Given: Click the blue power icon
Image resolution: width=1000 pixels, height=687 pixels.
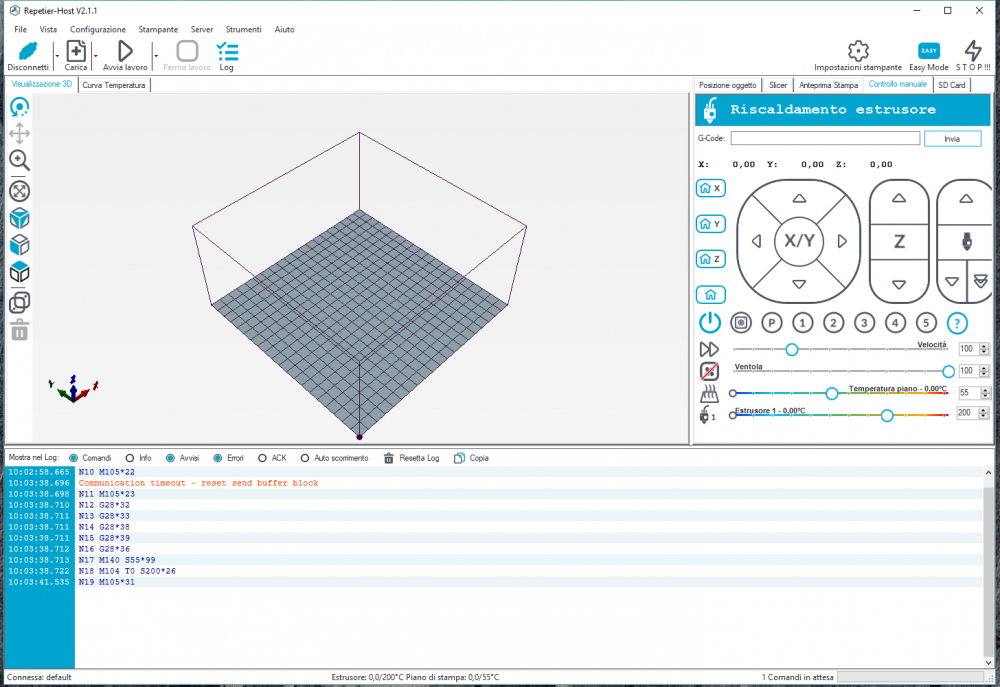Looking at the screenshot, I should coord(709,322).
